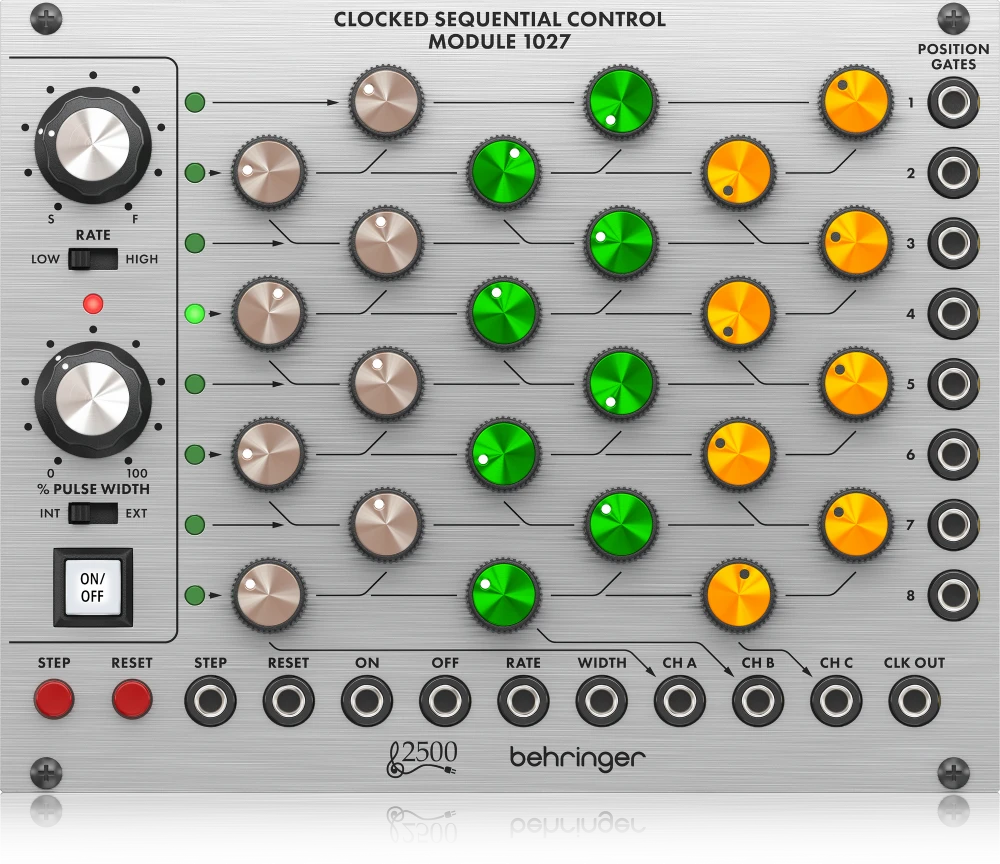
Task: Adjust step 1 silver channel A knob
Action: tap(386, 102)
